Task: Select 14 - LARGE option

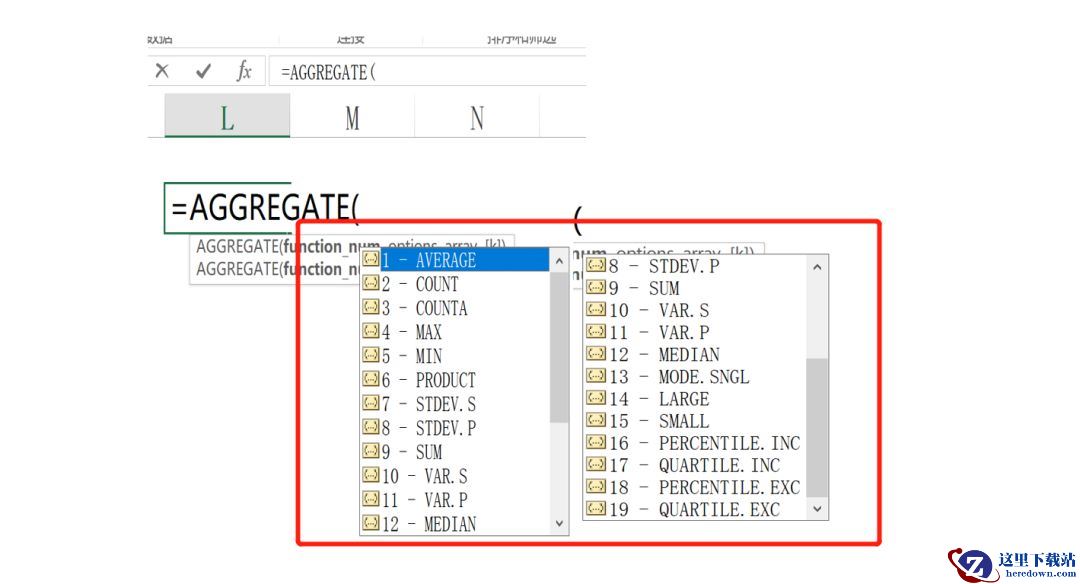Action: [x=695, y=399]
